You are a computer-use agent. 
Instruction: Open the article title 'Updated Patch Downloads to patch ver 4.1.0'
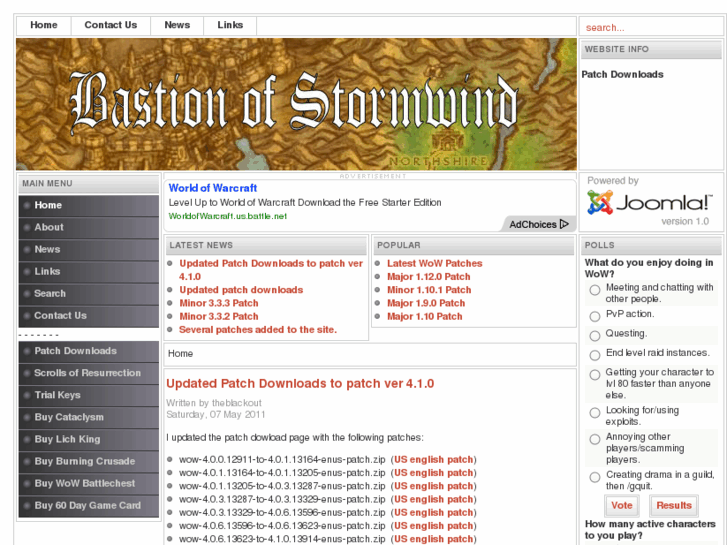[300, 384]
